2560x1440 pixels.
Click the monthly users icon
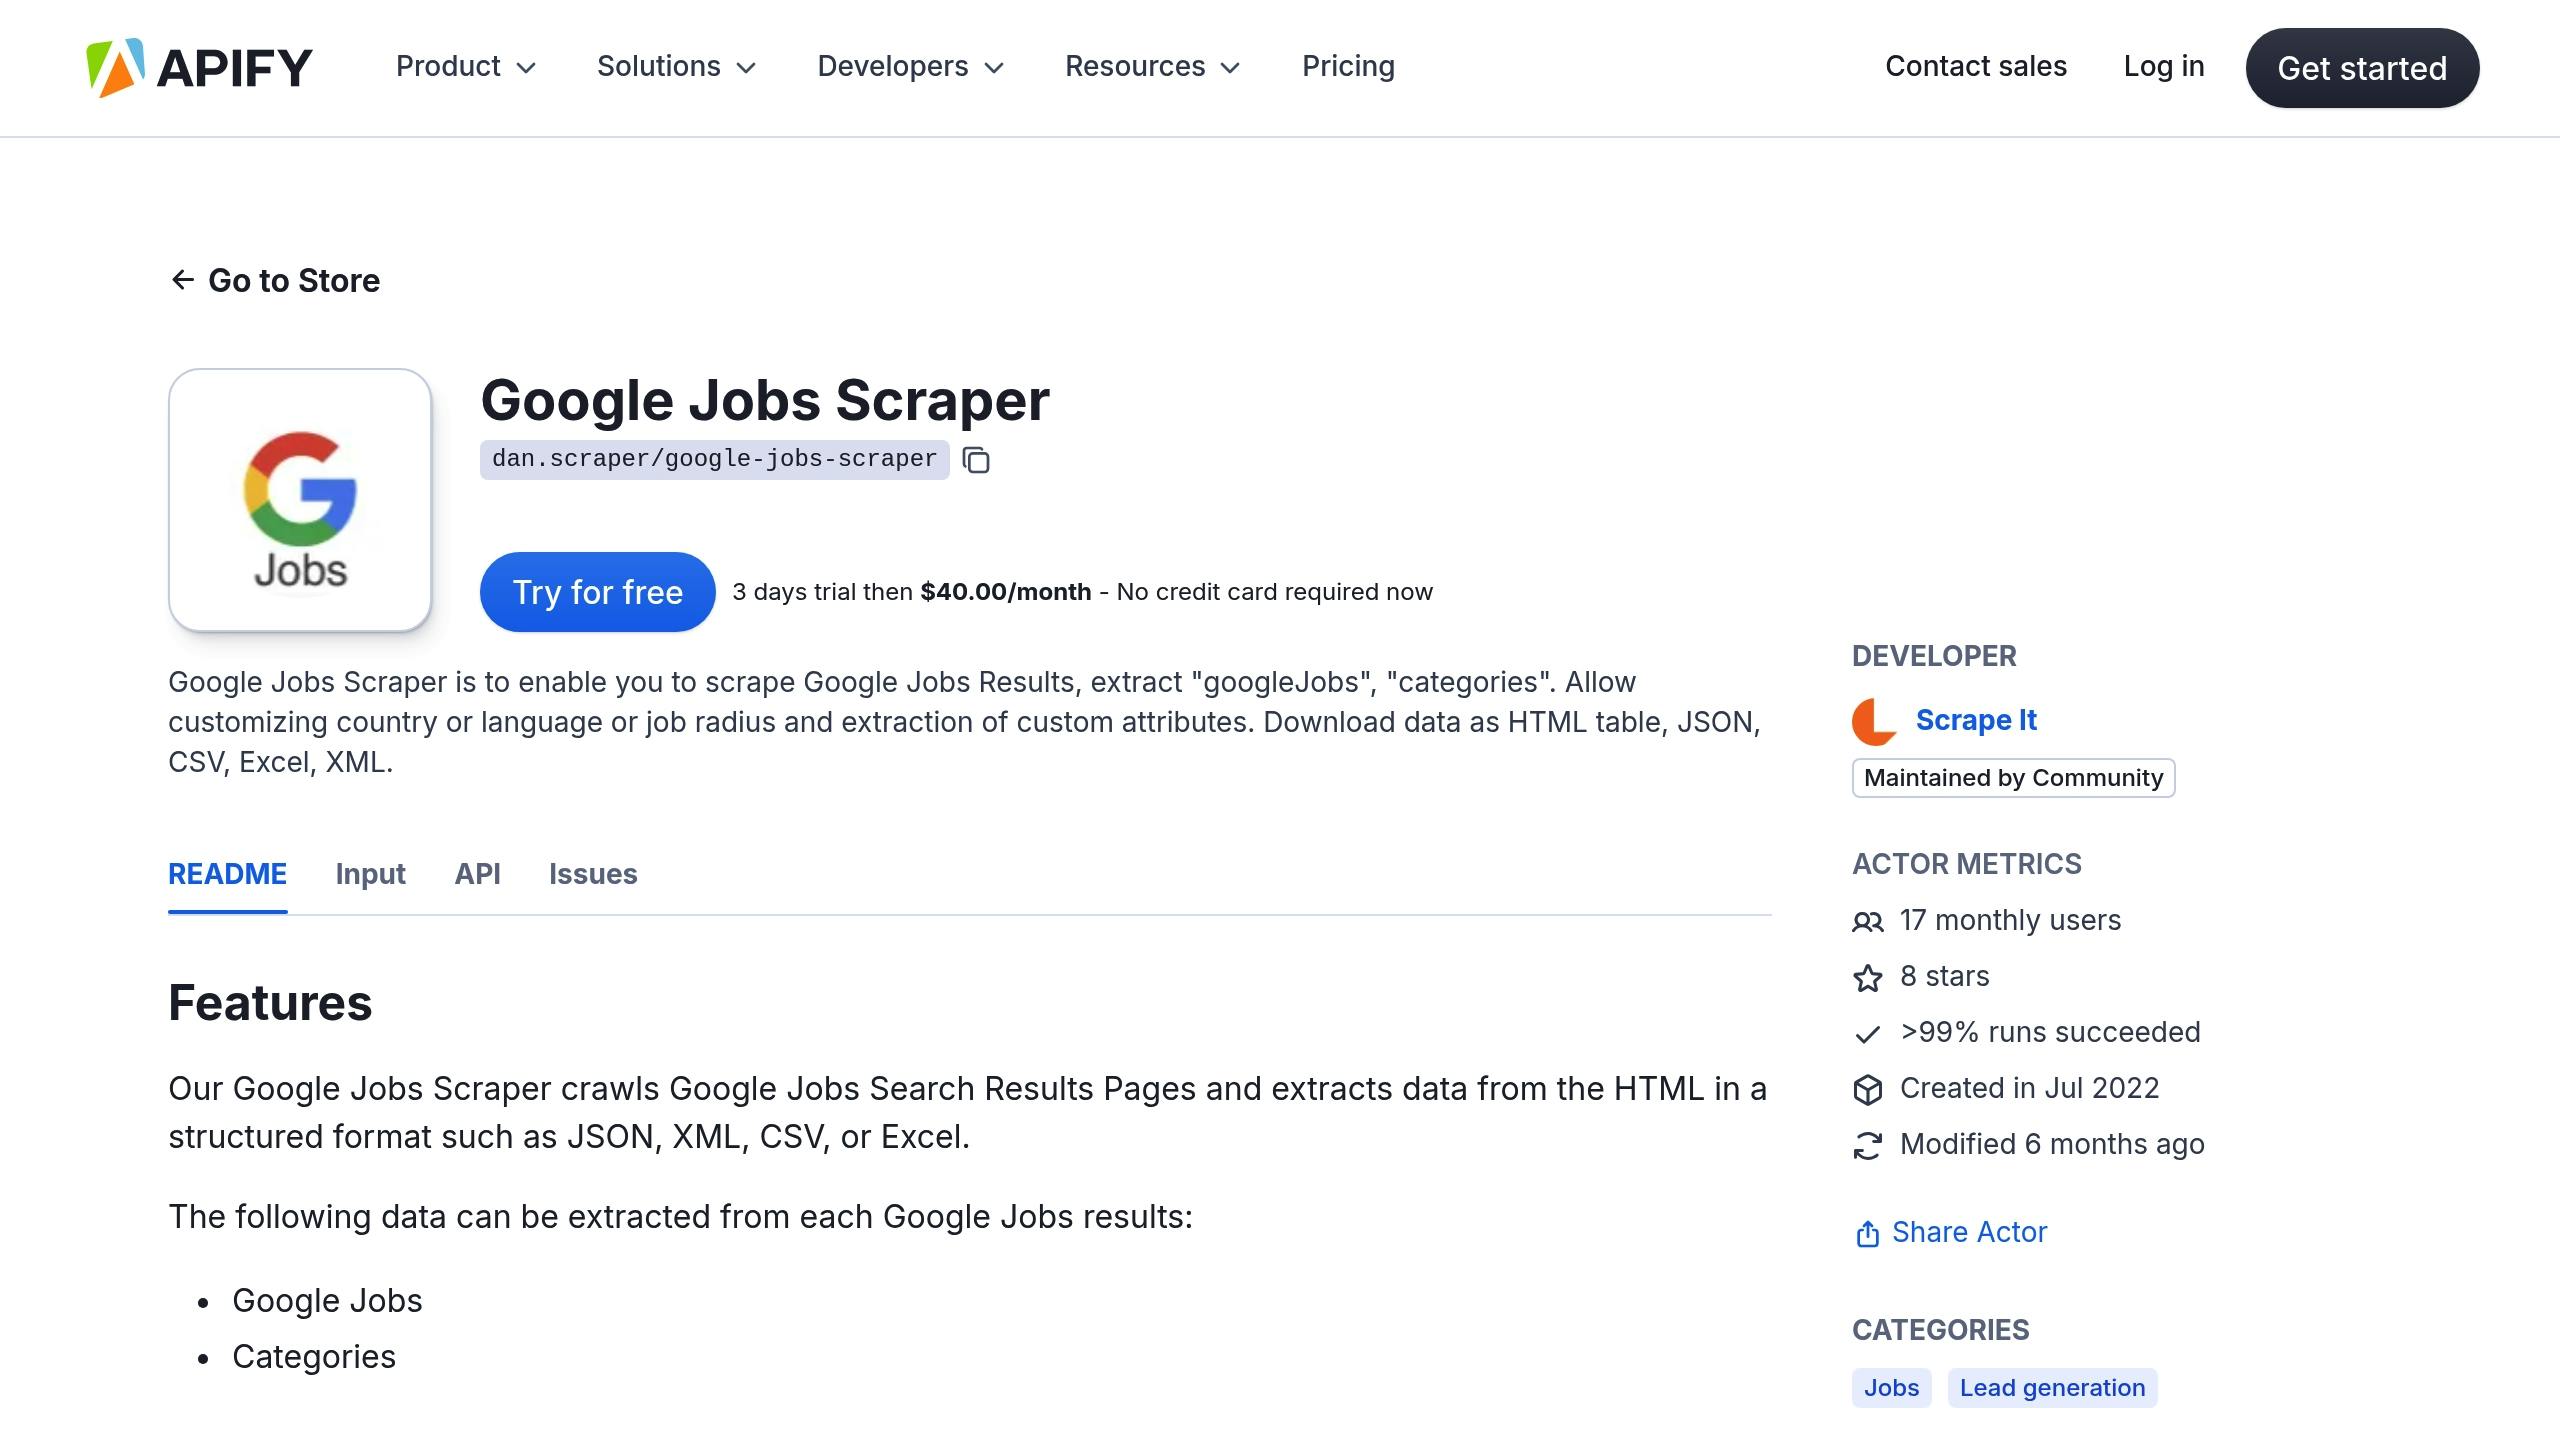1867,920
